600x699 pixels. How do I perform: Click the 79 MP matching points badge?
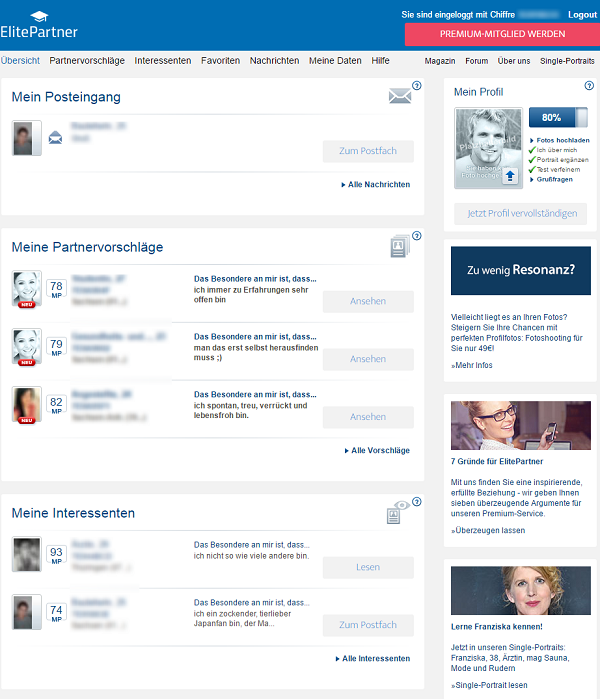tap(57, 347)
